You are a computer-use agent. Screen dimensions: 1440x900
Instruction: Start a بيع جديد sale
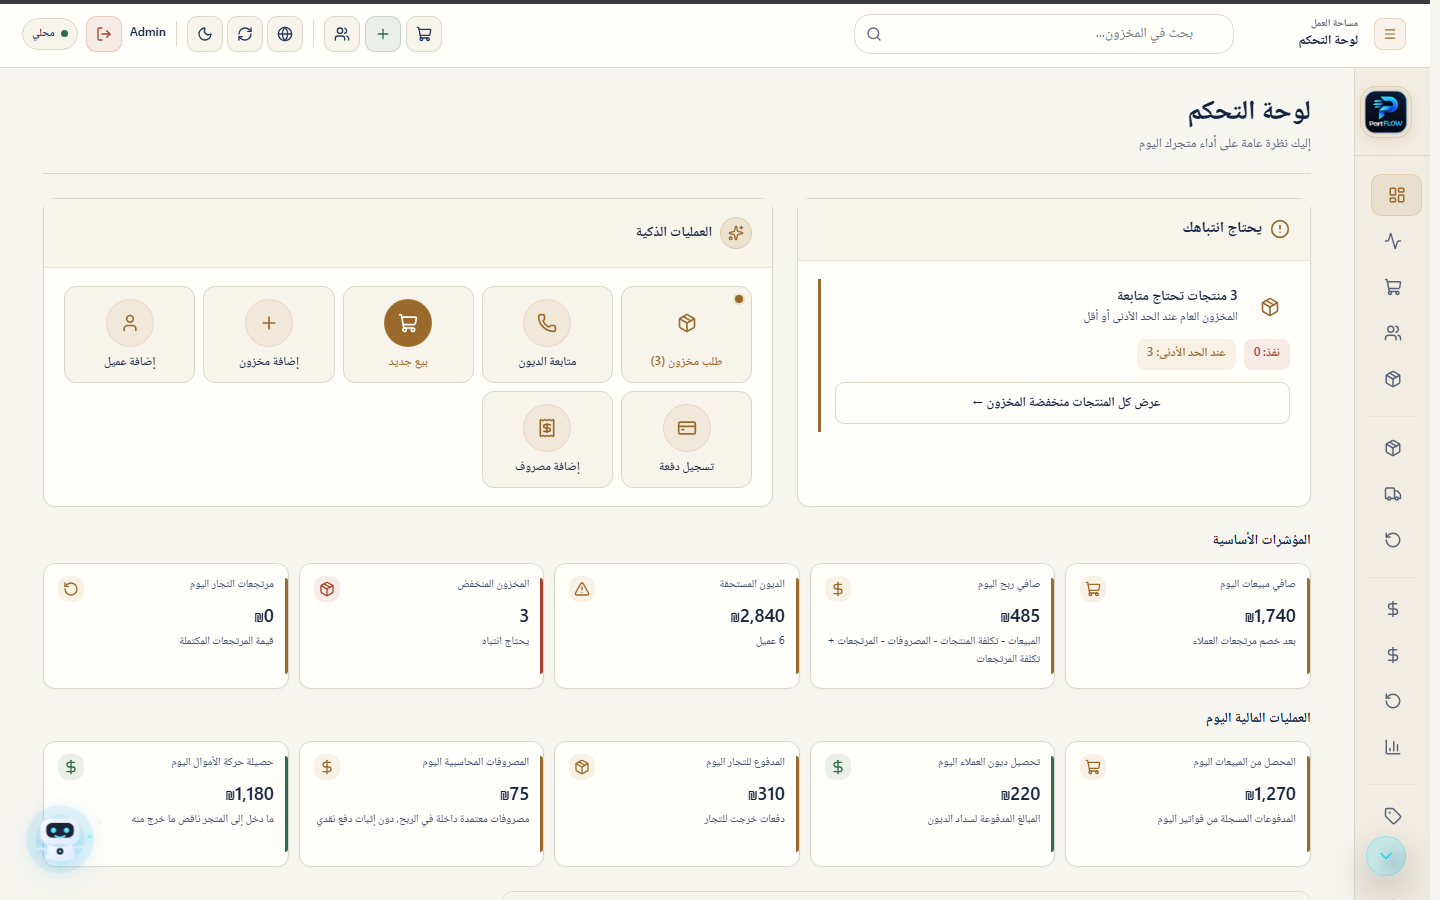click(408, 334)
